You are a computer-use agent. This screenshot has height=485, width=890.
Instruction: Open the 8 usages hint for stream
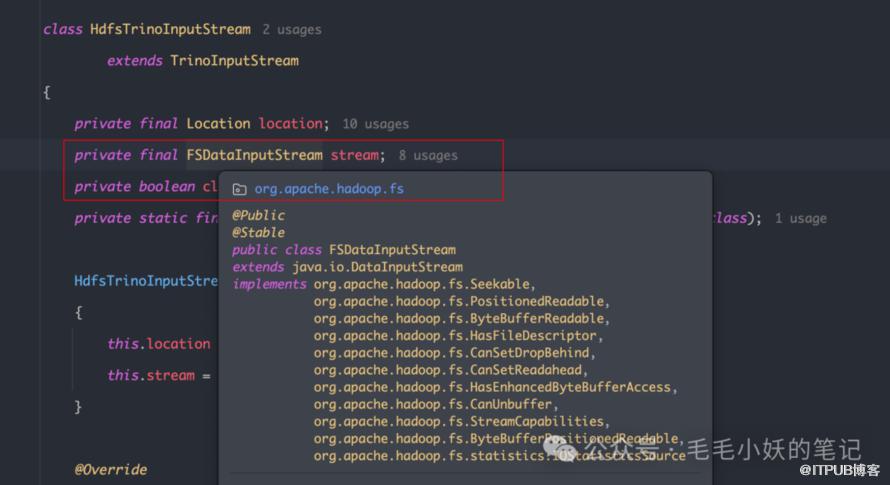(428, 155)
